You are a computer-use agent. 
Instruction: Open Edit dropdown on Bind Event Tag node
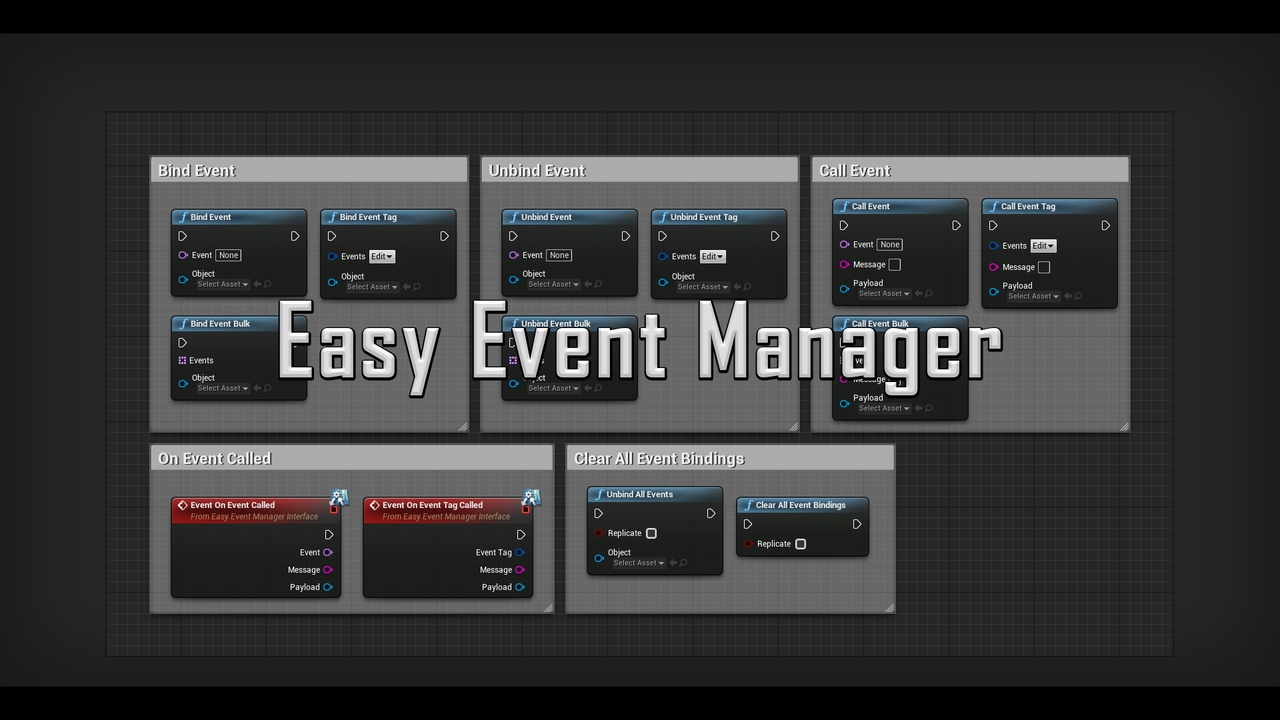382,256
